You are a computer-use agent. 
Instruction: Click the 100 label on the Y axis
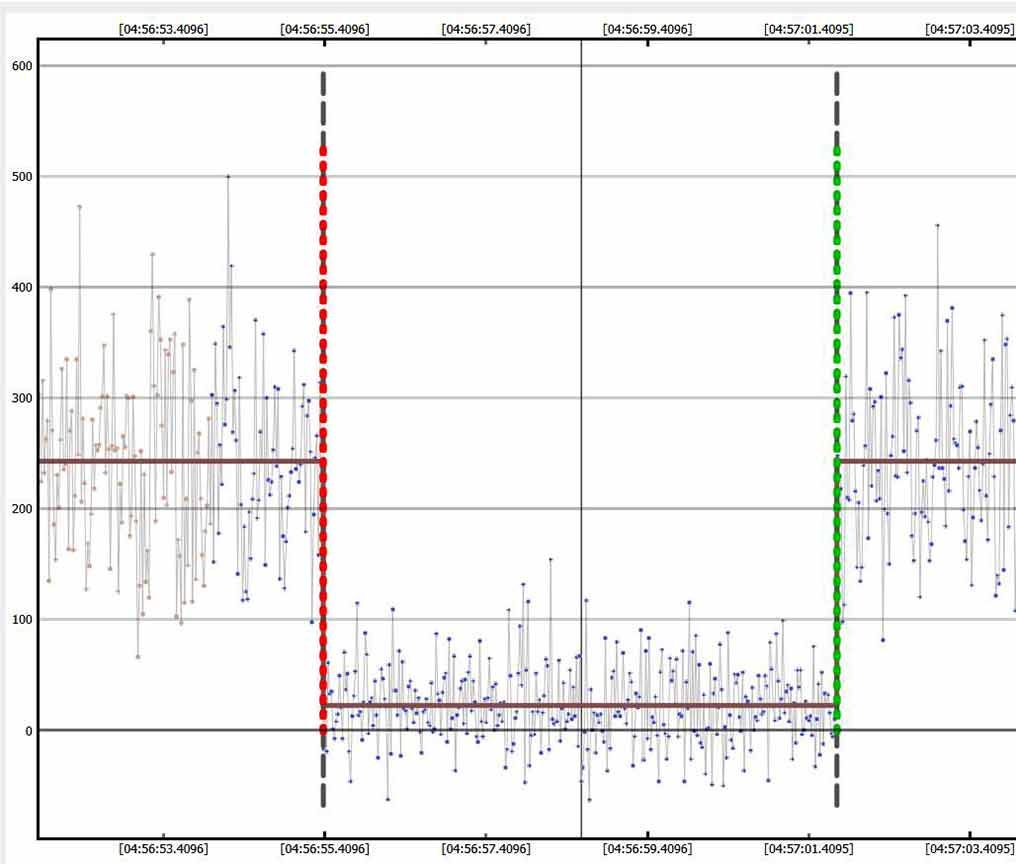[x=22, y=620]
